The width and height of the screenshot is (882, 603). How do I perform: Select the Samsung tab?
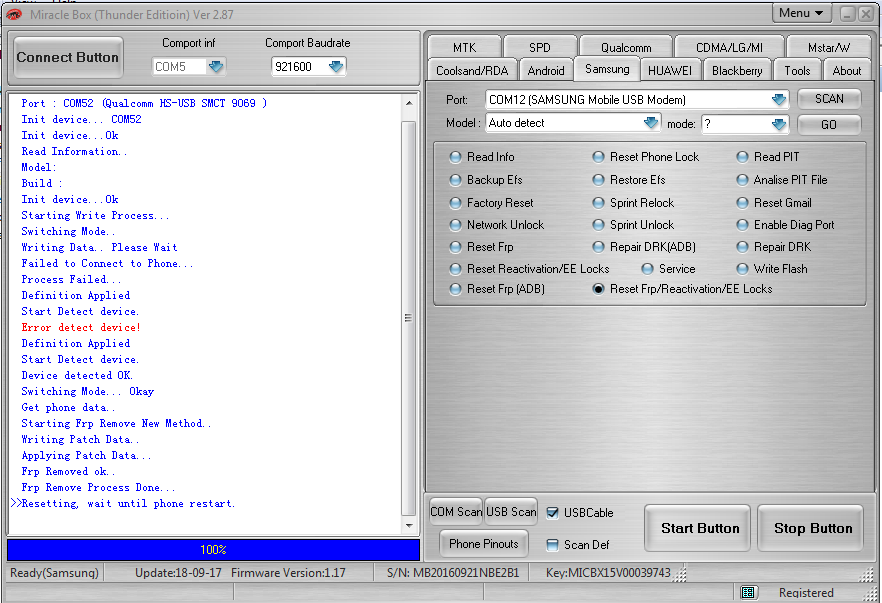(607, 69)
